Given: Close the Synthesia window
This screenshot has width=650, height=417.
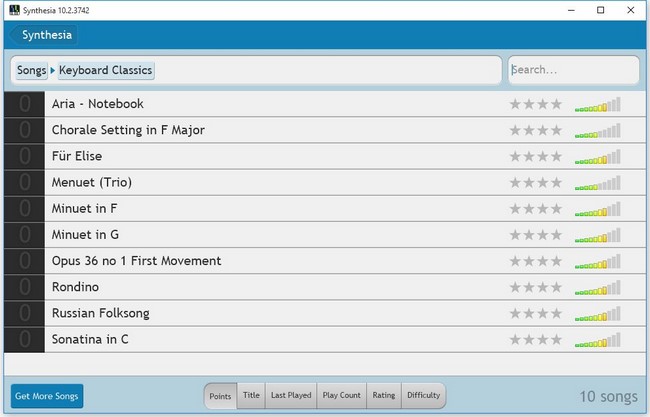Looking at the screenshot, I should coord(631,10).
